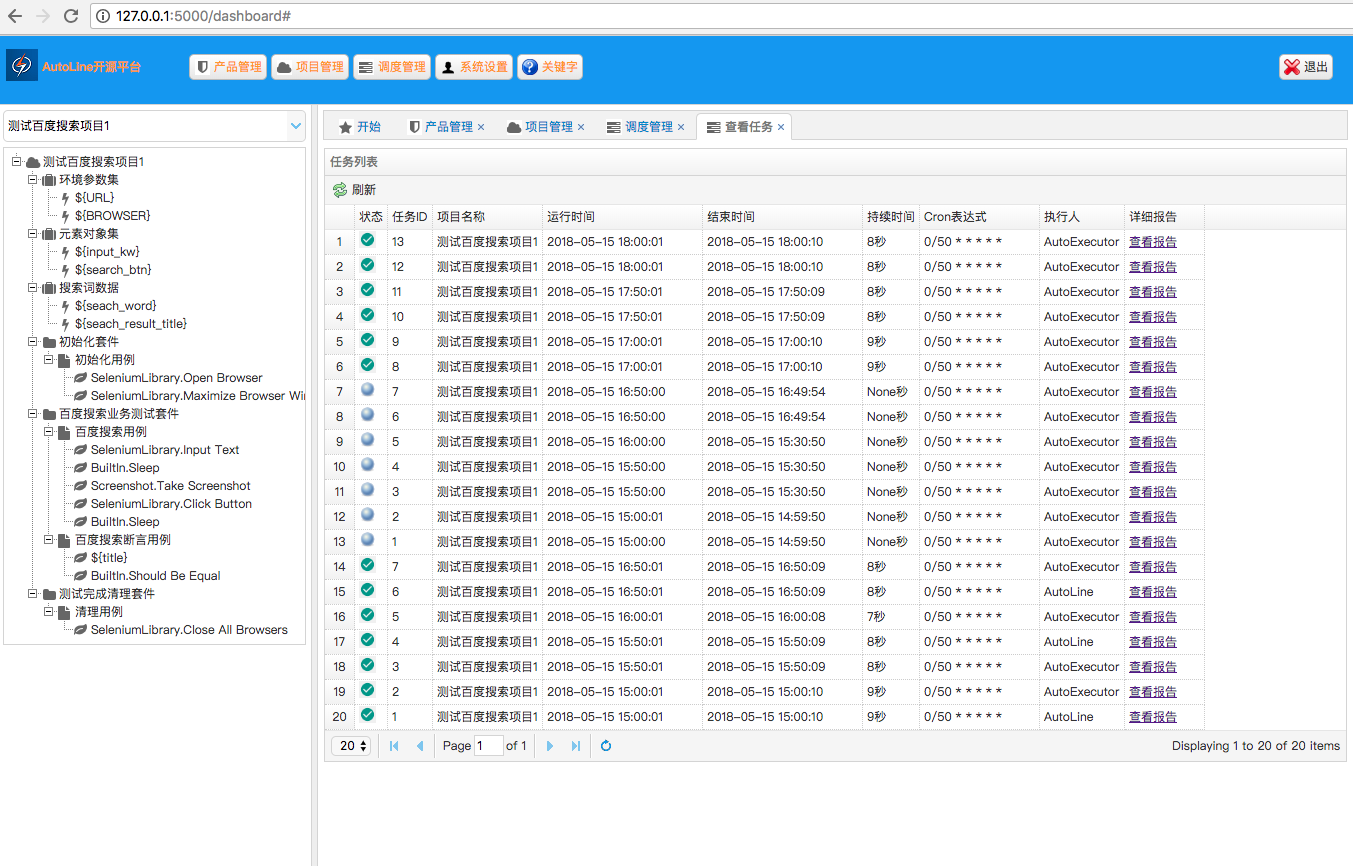Click browser back arrow
This screenshot has height=866, width=1353.
coord(15,16)
